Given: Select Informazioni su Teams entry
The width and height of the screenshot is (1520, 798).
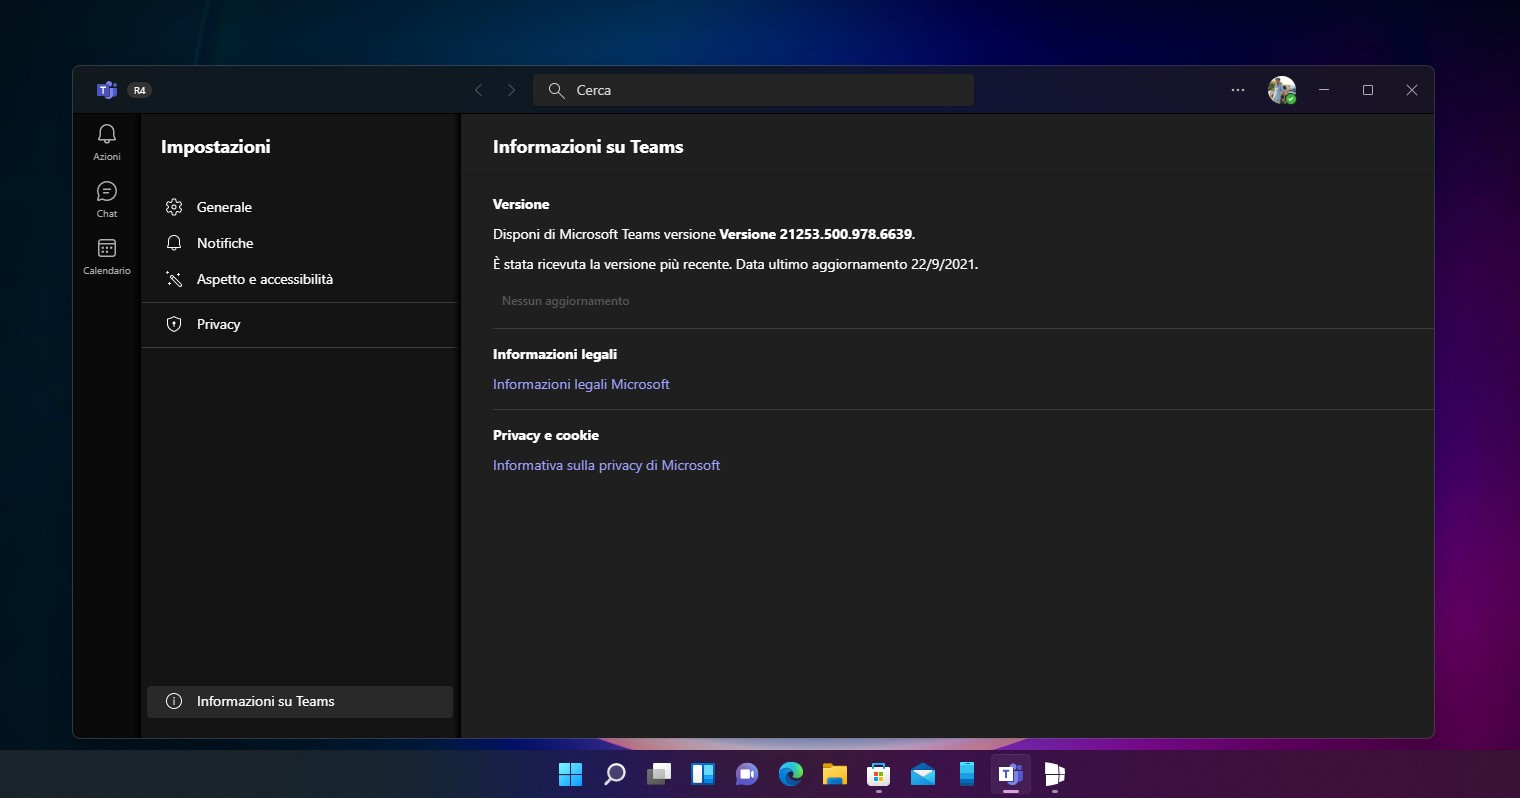Looking at the screenshot, I should 300,701.
